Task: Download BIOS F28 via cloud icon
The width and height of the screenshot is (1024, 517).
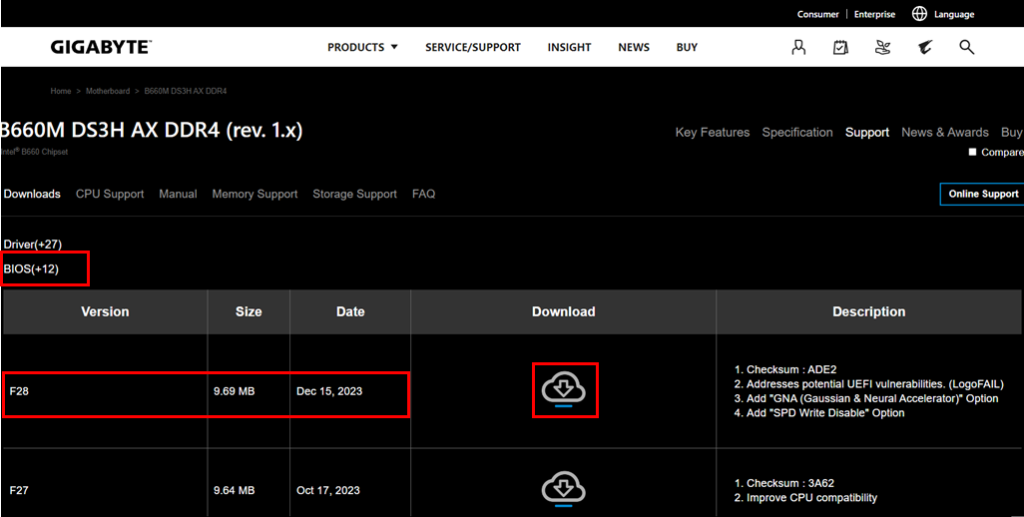Action: 564,390
